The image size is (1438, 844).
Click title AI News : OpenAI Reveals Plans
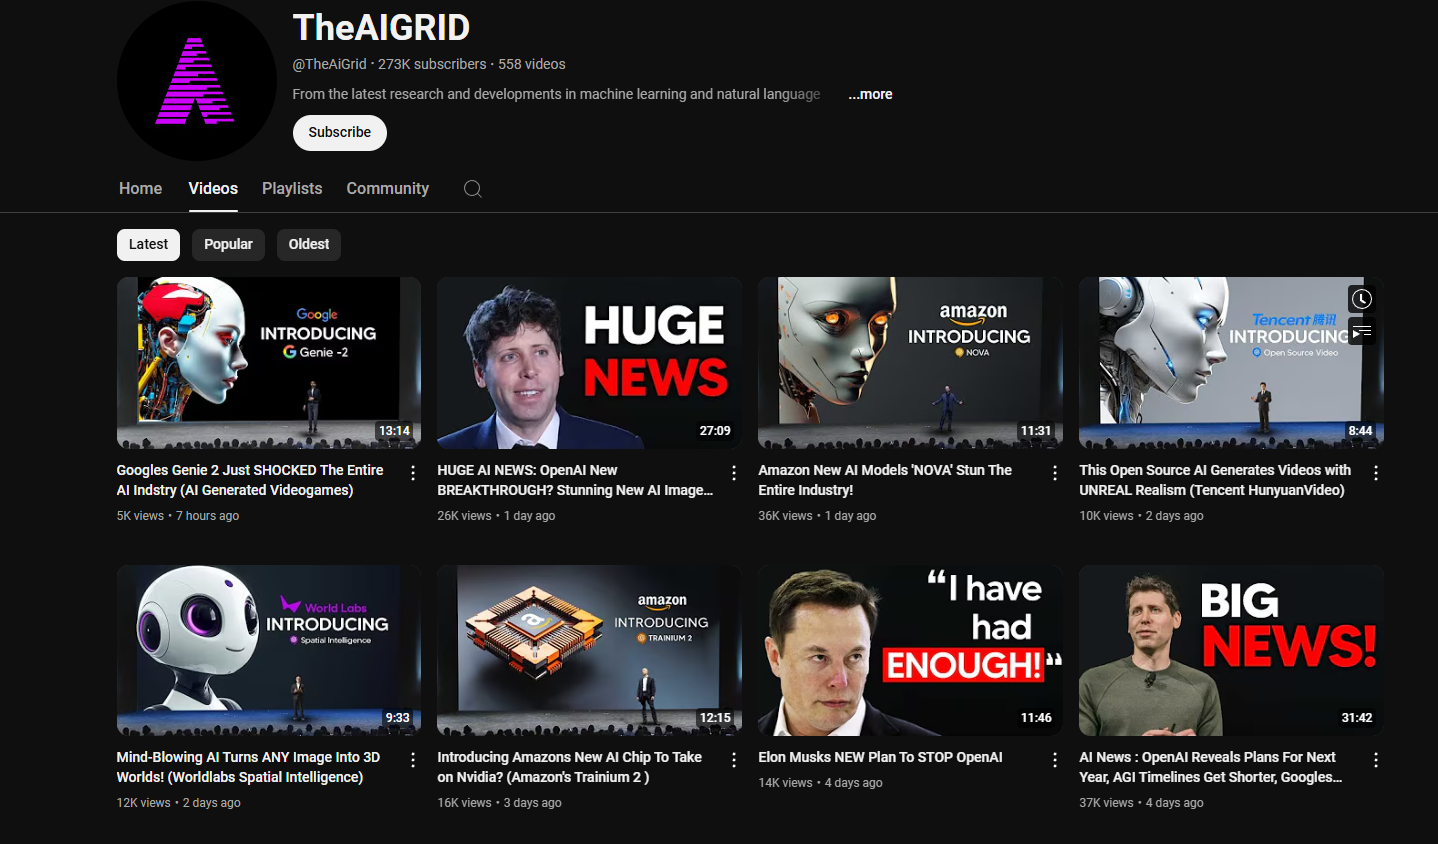point(1210,767)
